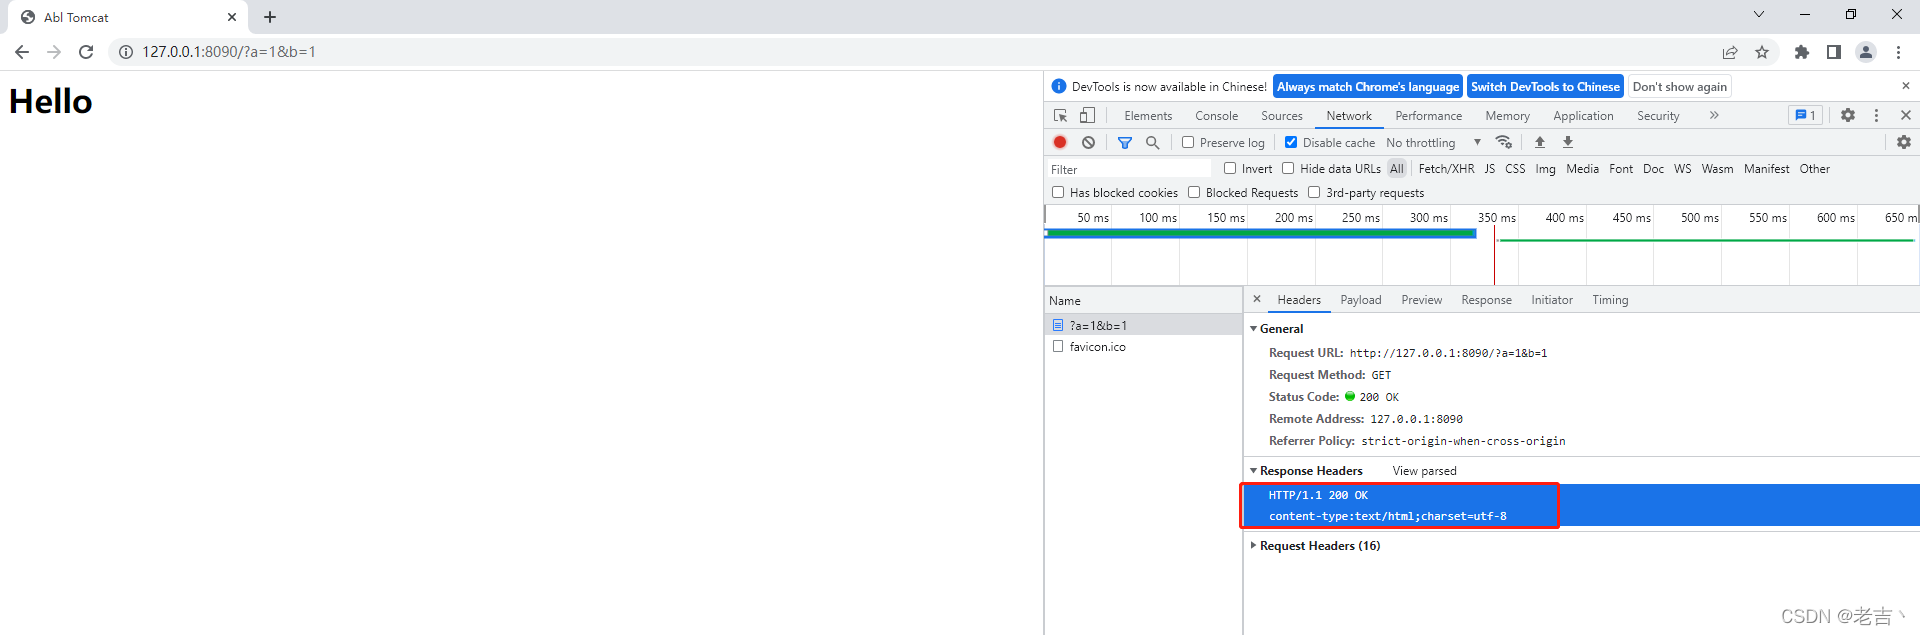Click the Name column header
Screen dimensions: 1920x635
point(1143,301)
